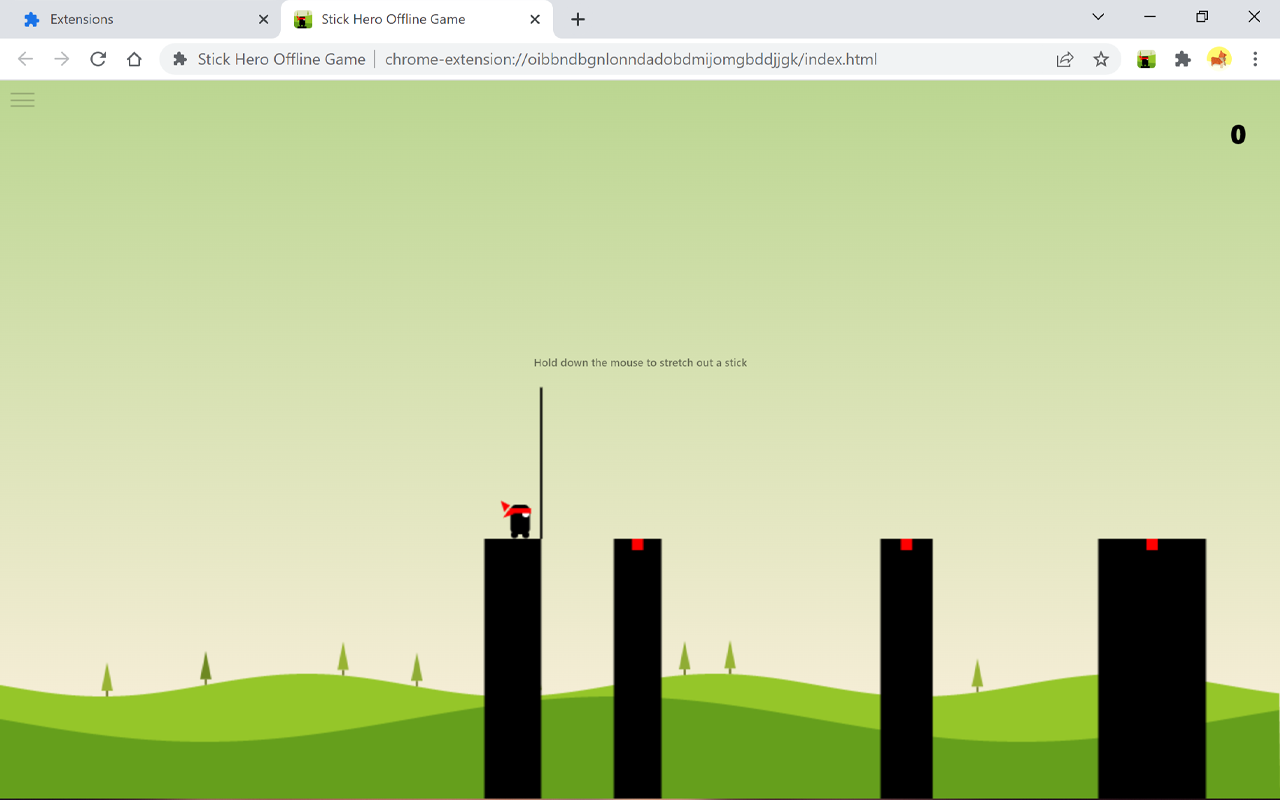Close the Stick Hero Offline Game tab
The height and width of the screenshot is (800, 1280).
pyautogui.click(x=535, y=19)
